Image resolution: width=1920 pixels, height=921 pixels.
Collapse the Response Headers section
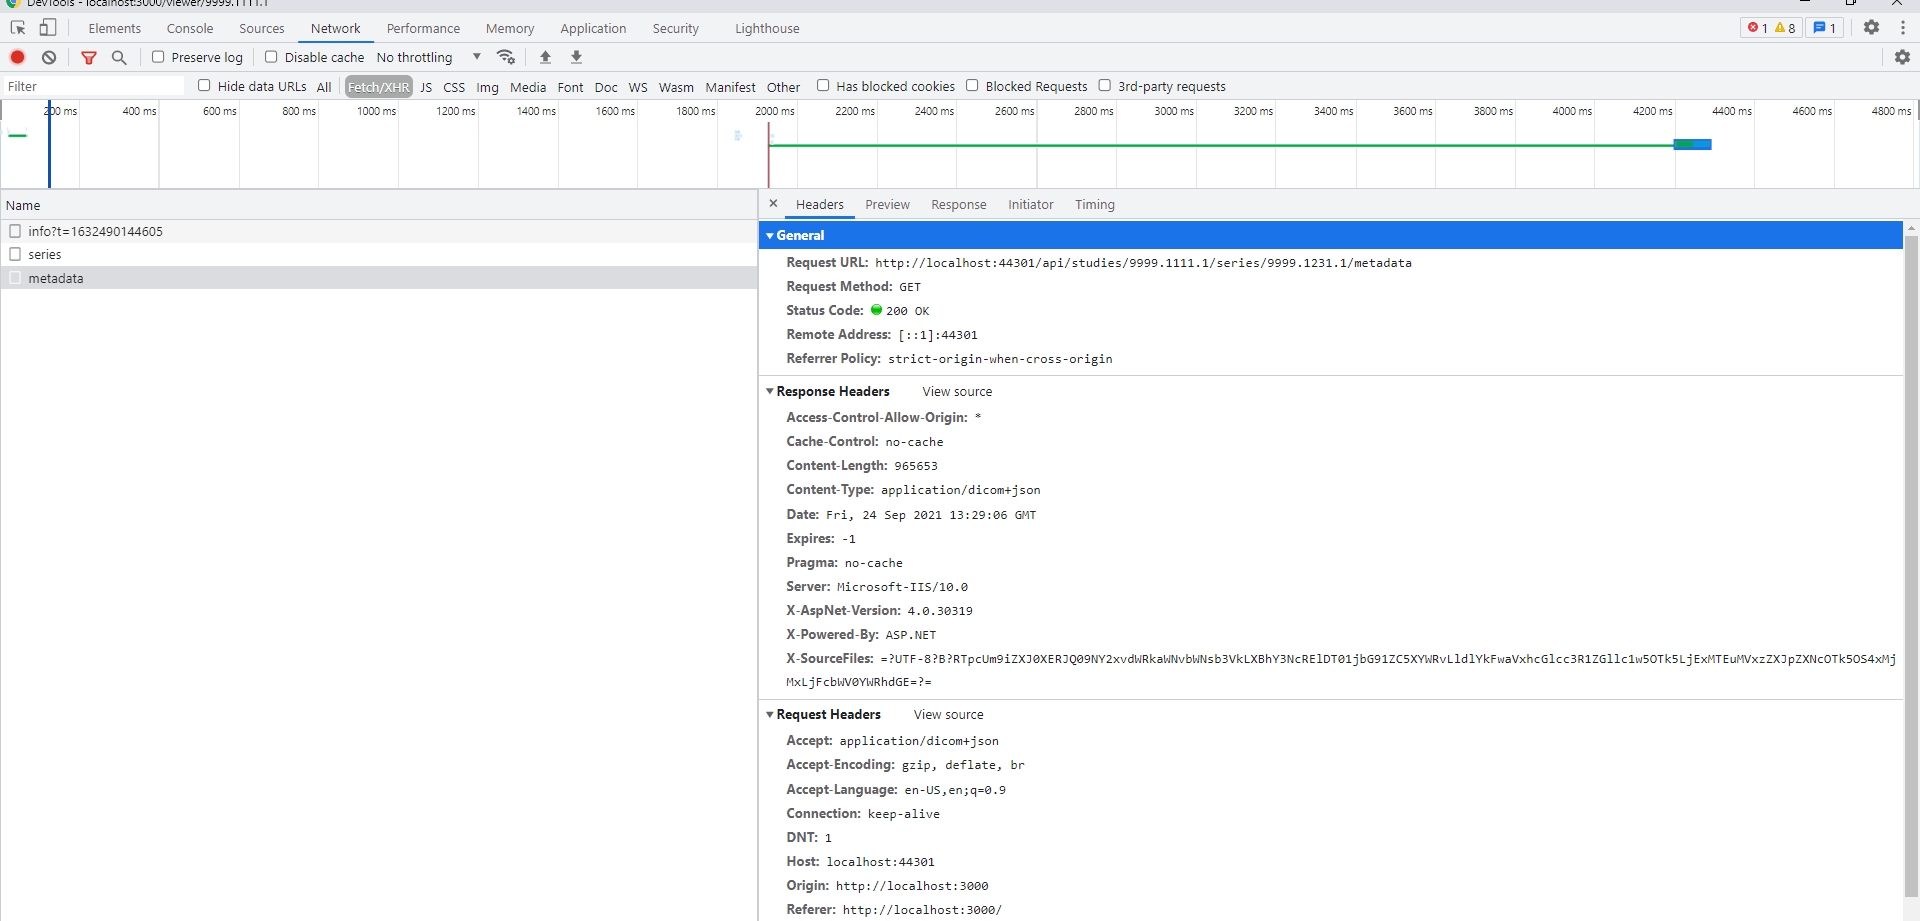(770, 391)
